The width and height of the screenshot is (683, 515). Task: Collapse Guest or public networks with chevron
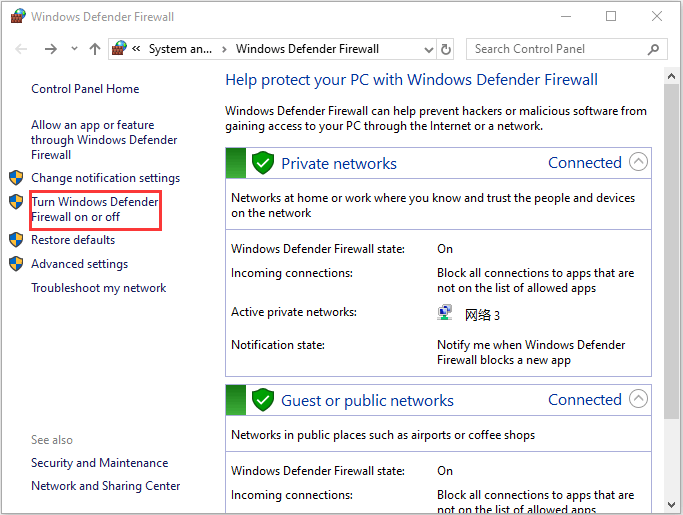[638, 399]
